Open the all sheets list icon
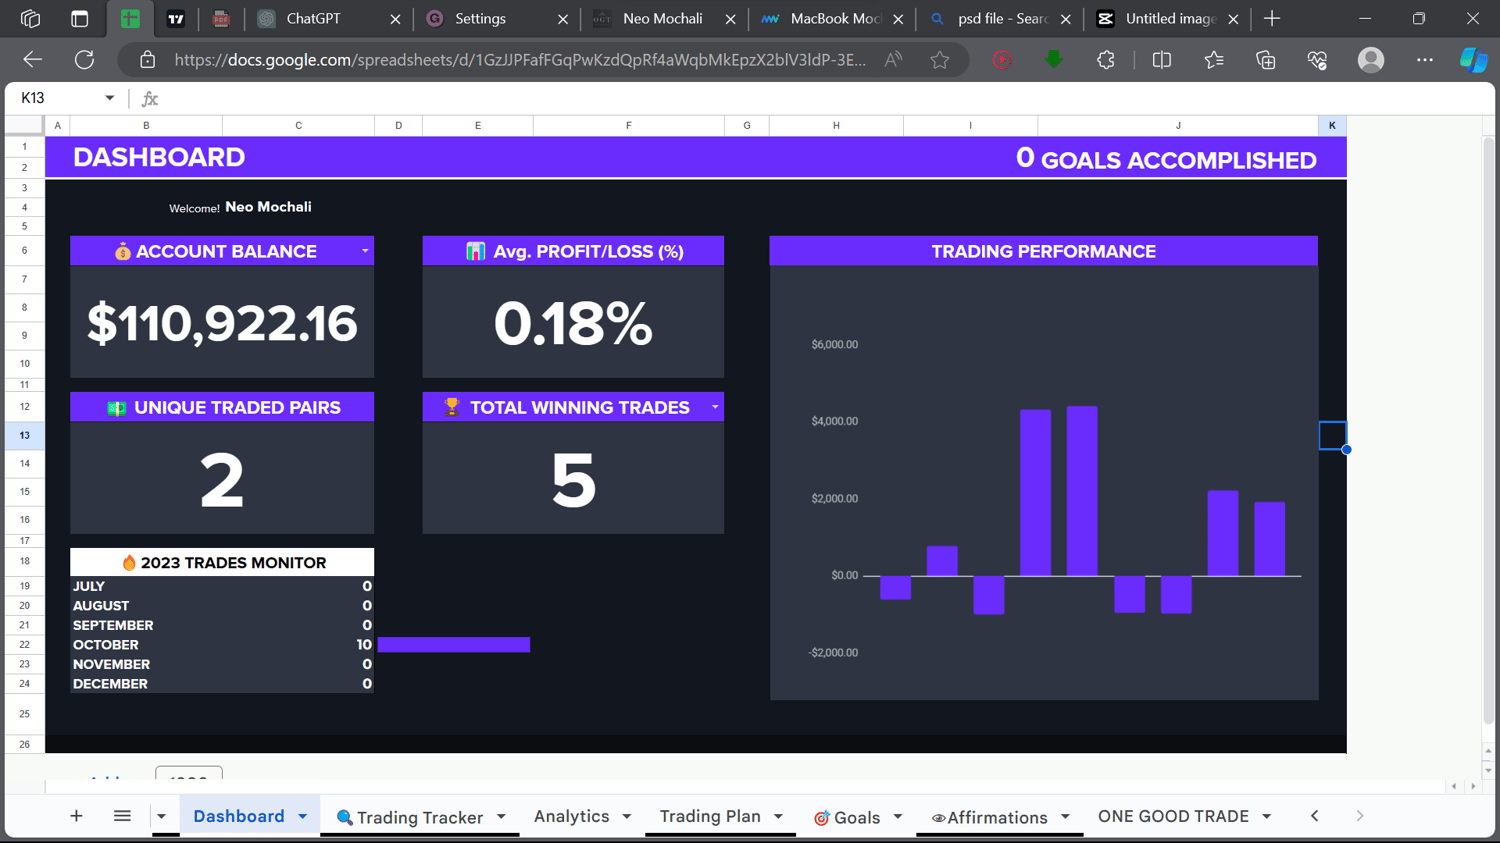Image resolution: width=1500 pixels, height=843 pixels. tap(122, 816)
